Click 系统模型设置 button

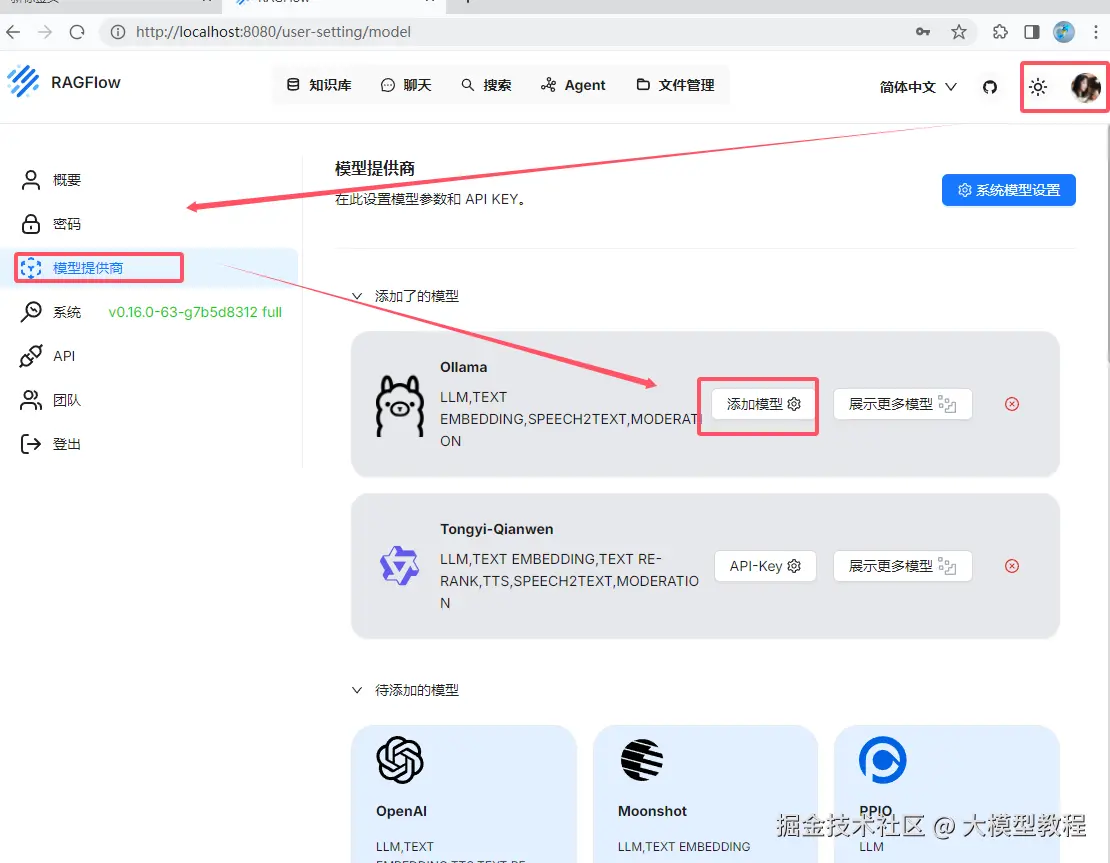[1008, 190]
